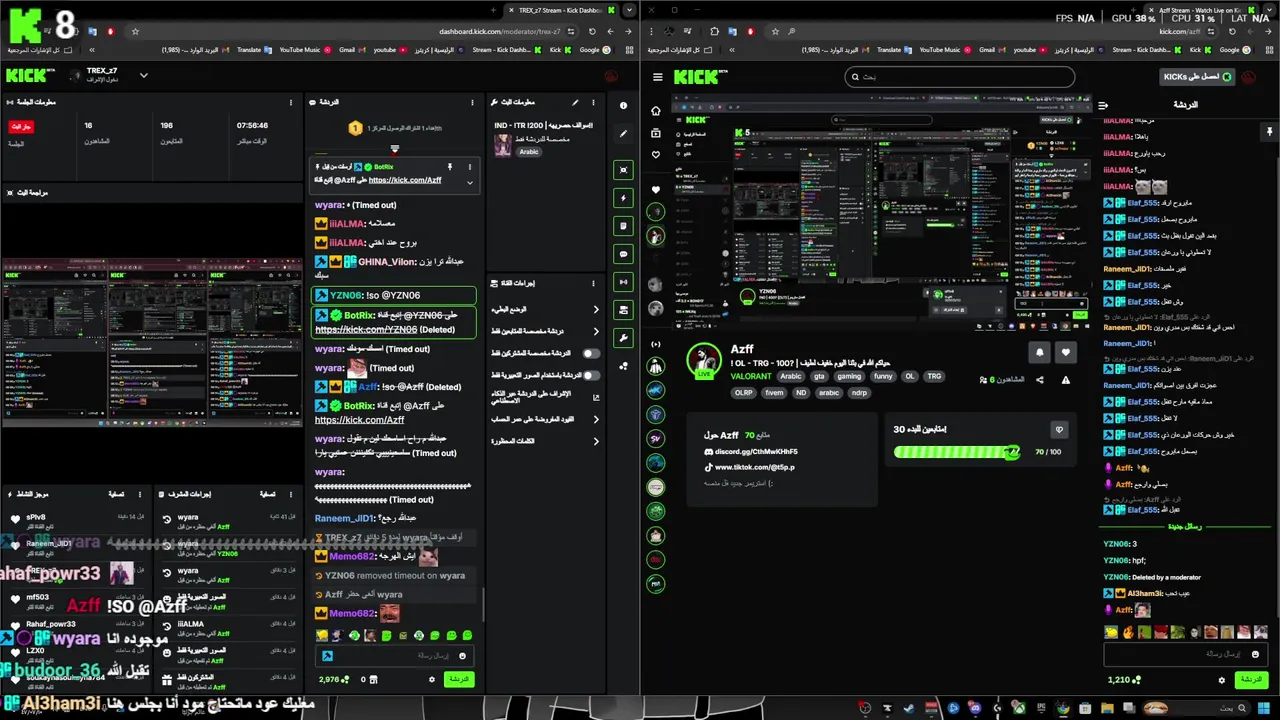The width and height of the screenshot is (1280, 720).
Task: Switch to the Azff Stream browser tab
Action: pos(1204,10)
